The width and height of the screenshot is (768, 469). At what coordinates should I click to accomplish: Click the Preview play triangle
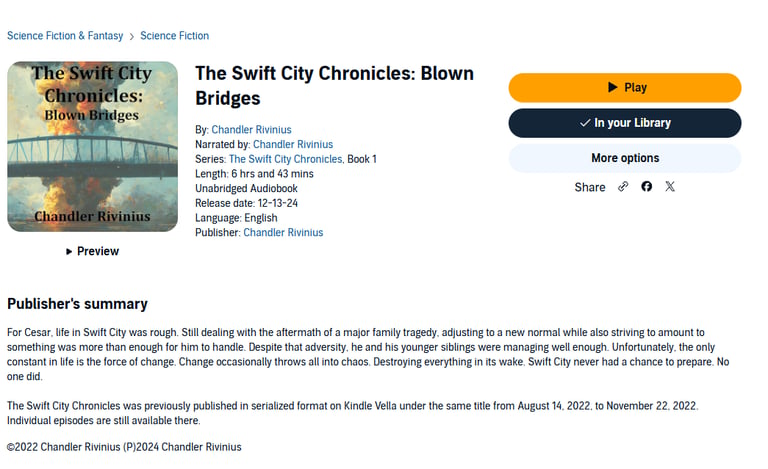[69, 252]
